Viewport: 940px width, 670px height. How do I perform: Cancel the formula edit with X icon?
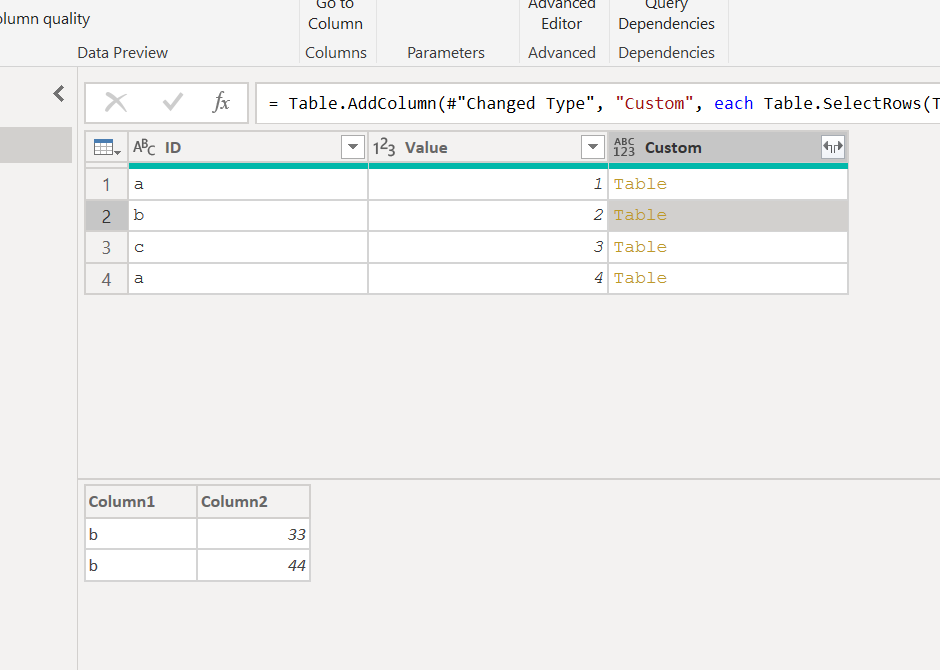116,102
